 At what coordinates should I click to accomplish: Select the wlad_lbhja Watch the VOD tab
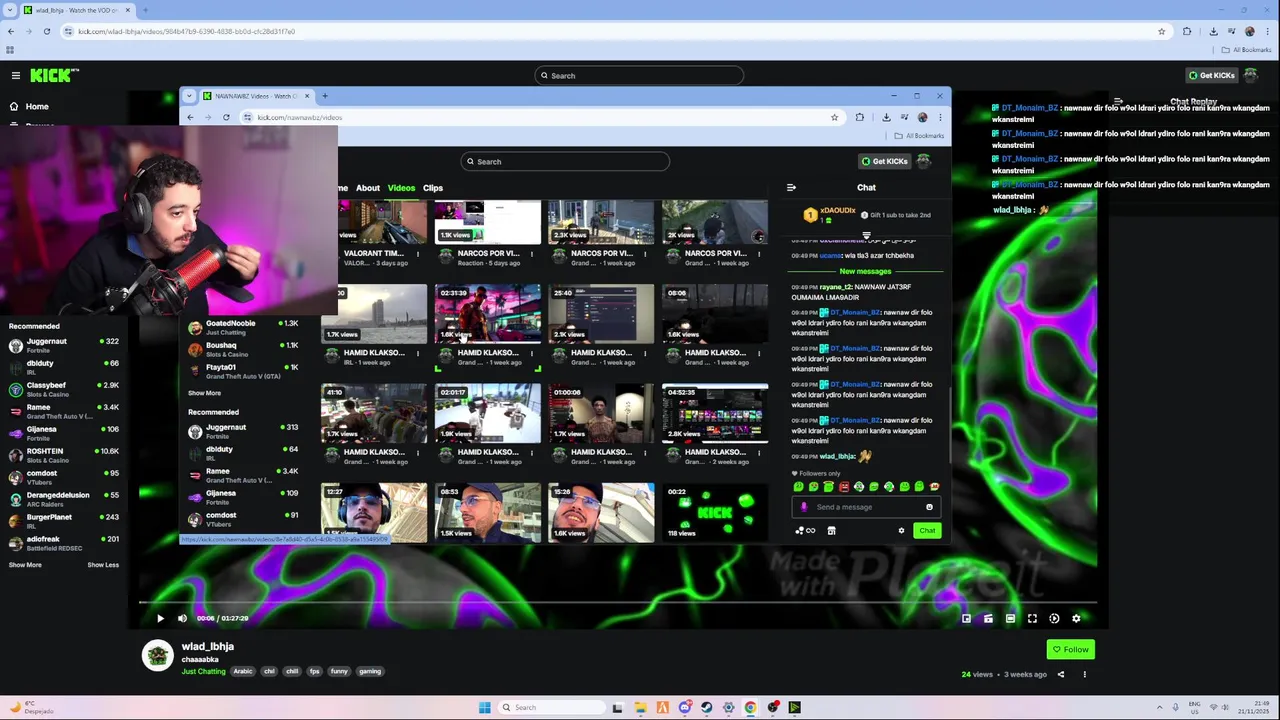tap(78, 10)
